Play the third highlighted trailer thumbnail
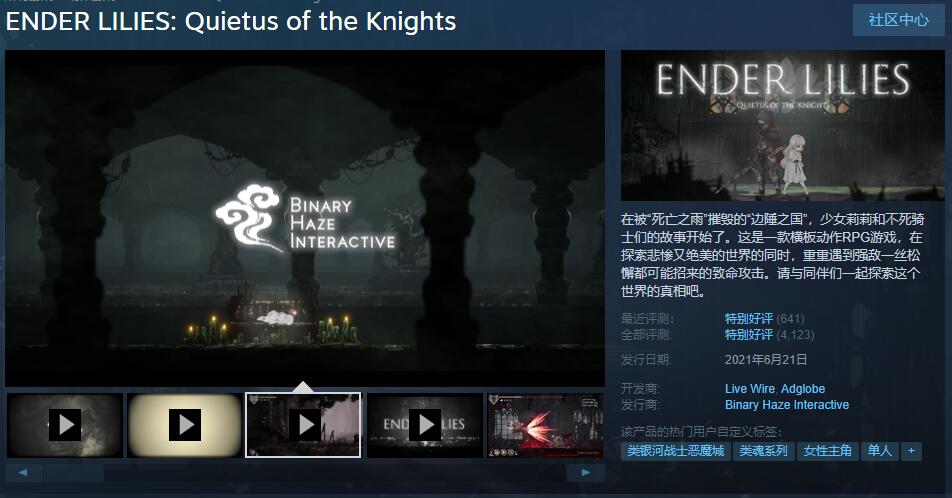This screenshot has width=952, height=498. (x=303, y=425)
